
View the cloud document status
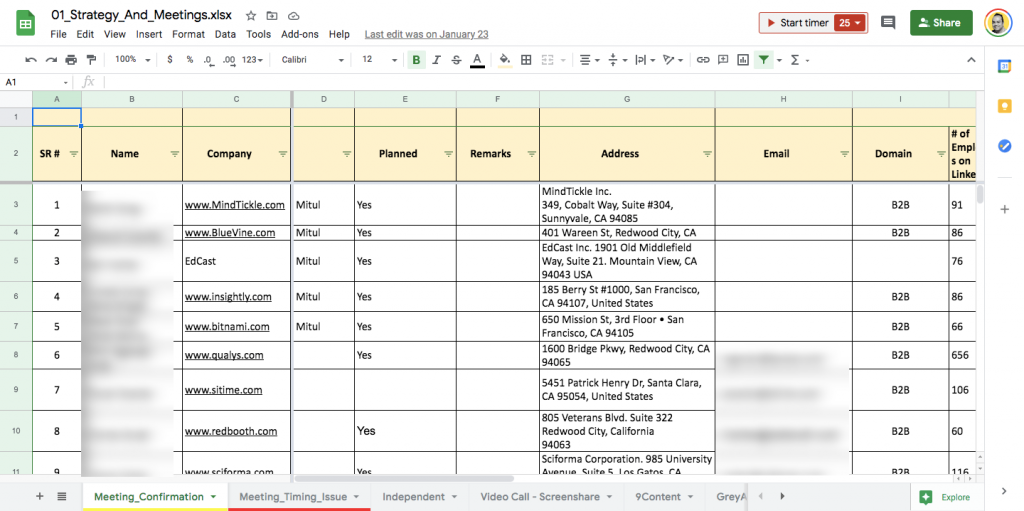[x=293, y=16]
